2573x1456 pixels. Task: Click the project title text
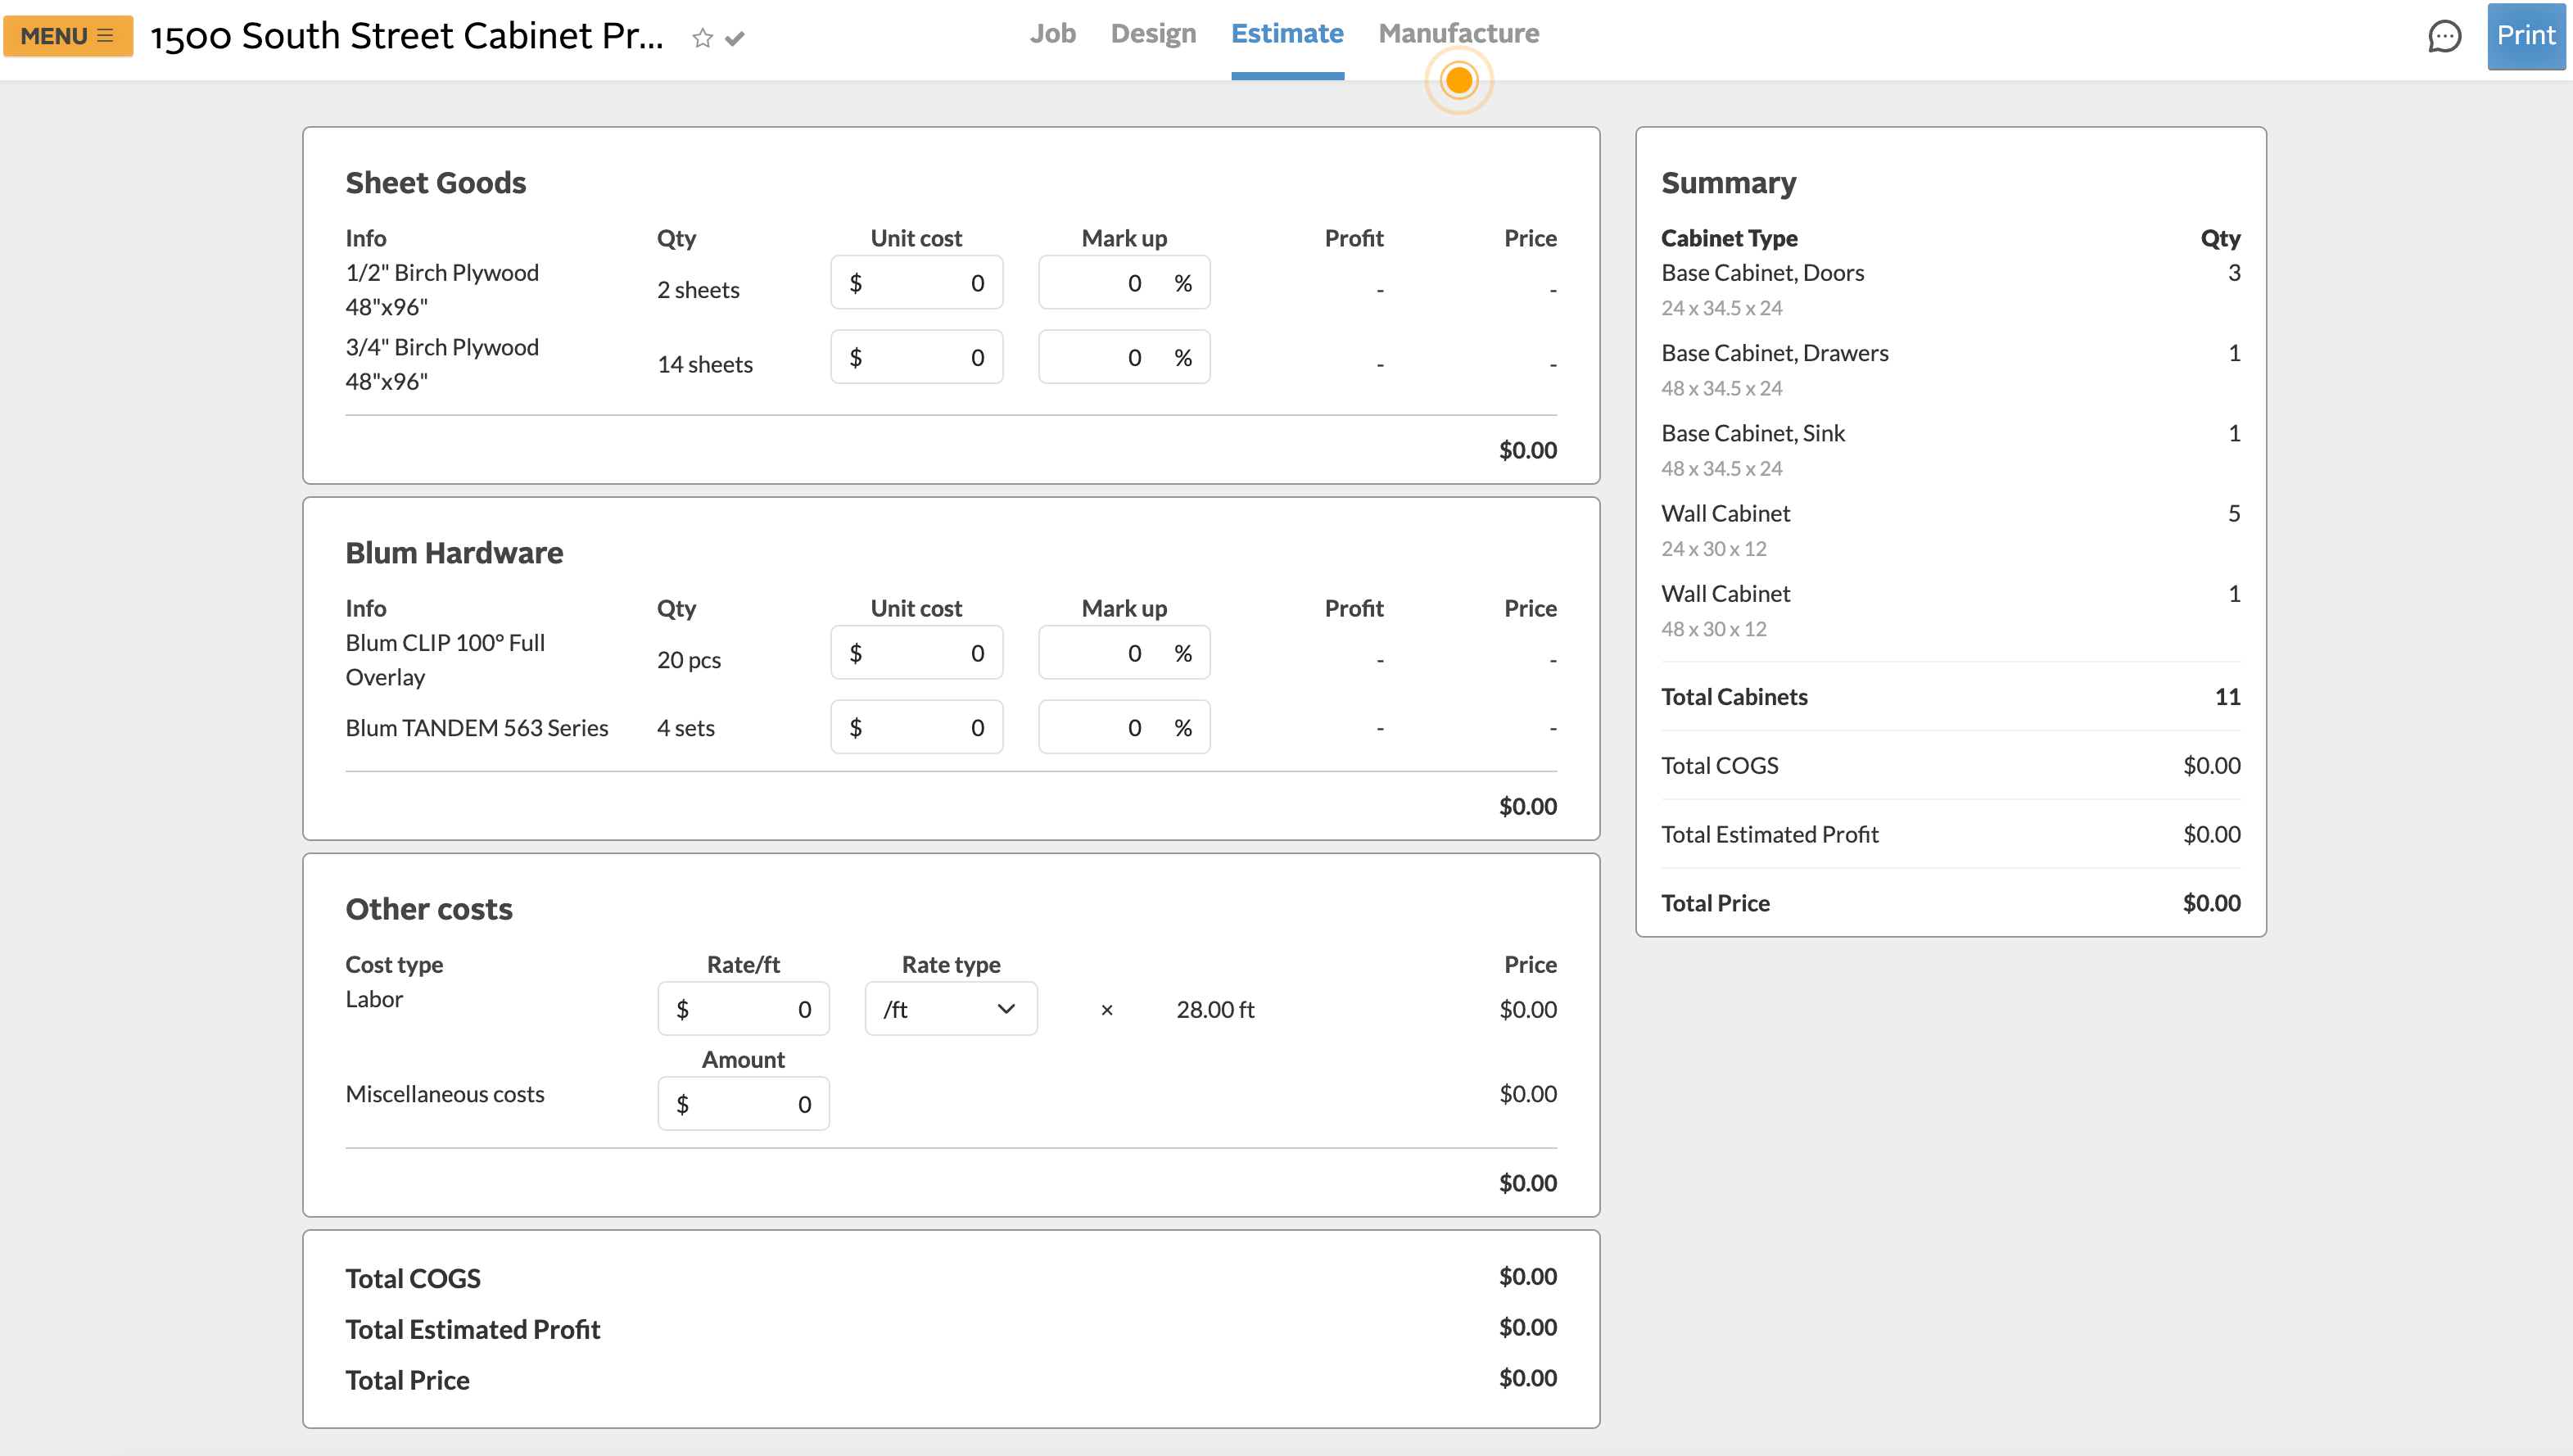click(407, 36)
